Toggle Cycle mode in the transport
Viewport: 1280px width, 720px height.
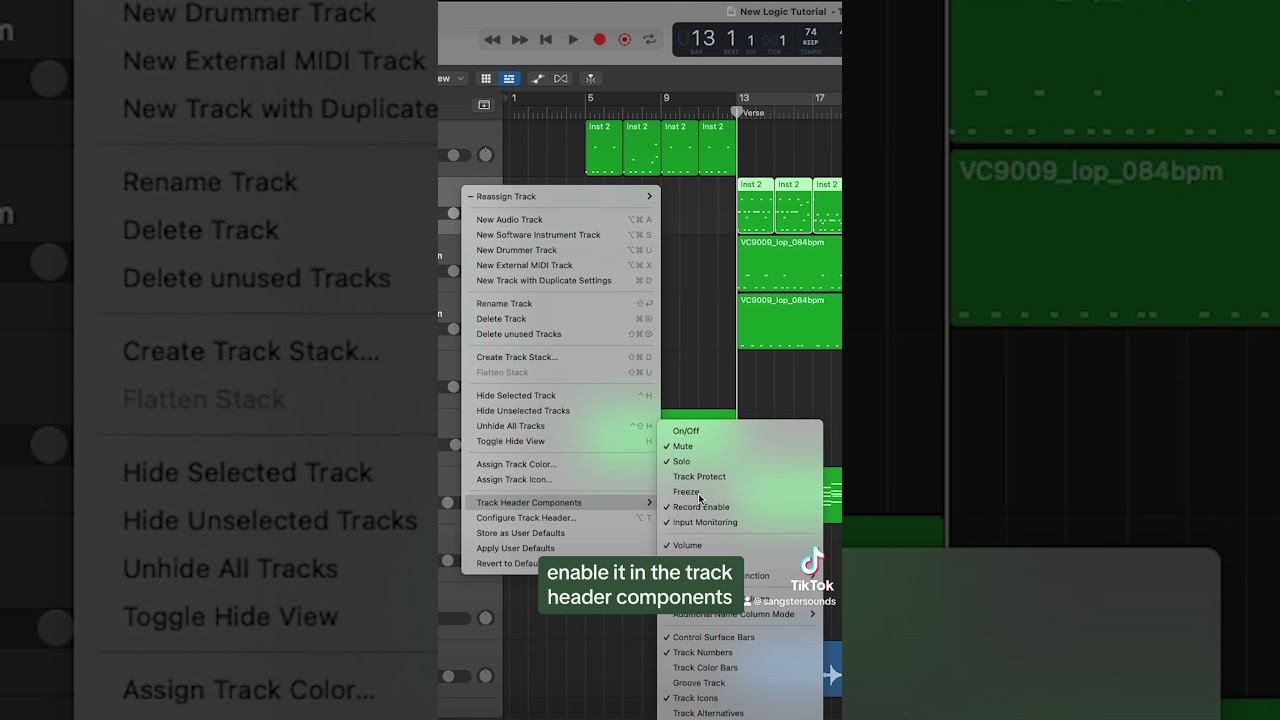[x=650, y=40]
